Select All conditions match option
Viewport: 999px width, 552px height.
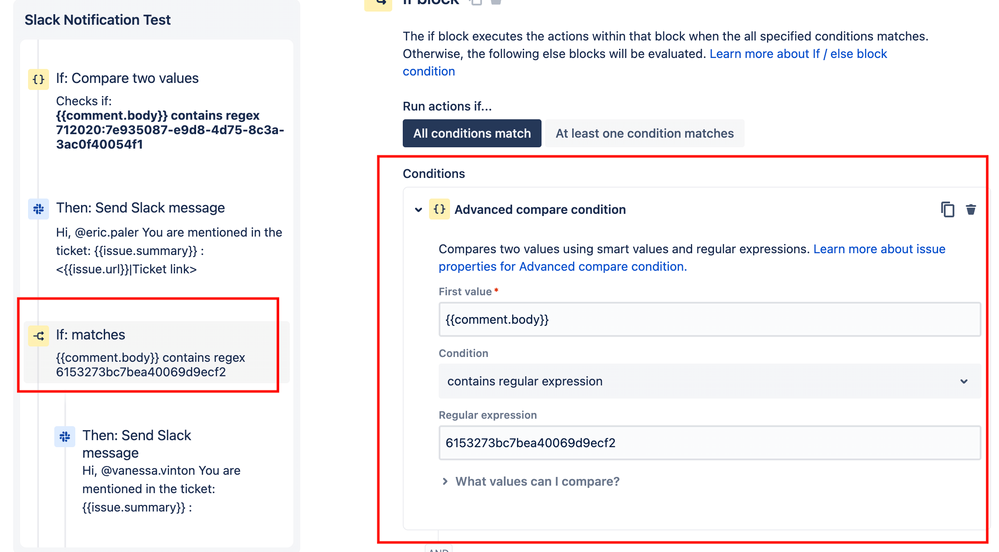pyautogui.click(x=472, y=133)
